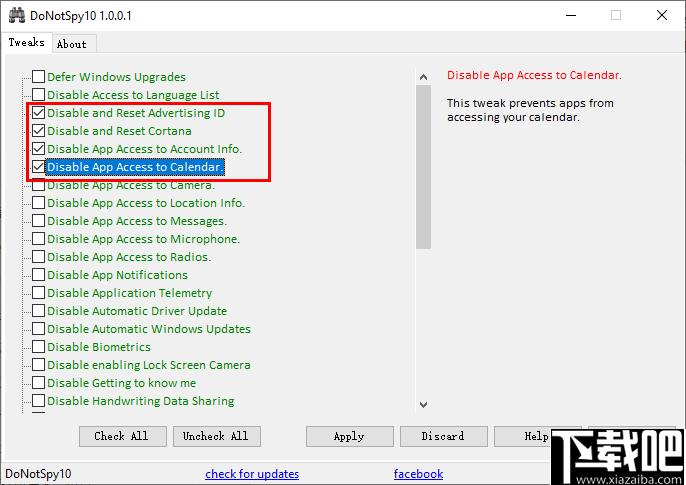
Task: Select Disable Automatic Windows Updates label
Action: (149, 329)
